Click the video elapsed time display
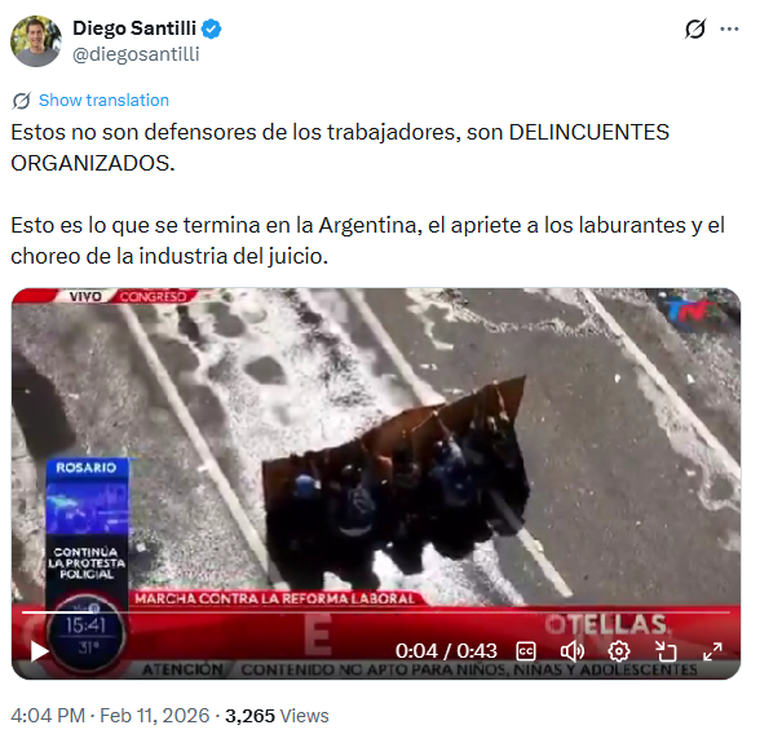 click(x=446, y=651)
